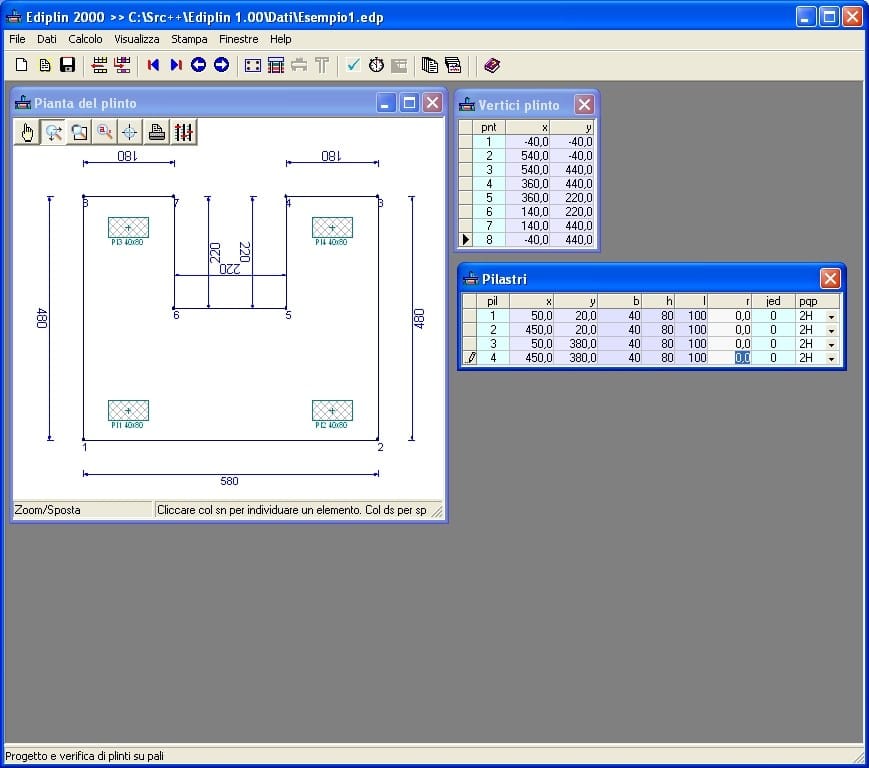Click the stopwatch icon in main toolbar
Screen dimensions: 869x768
pyautogui.click(x=376, y=65)
